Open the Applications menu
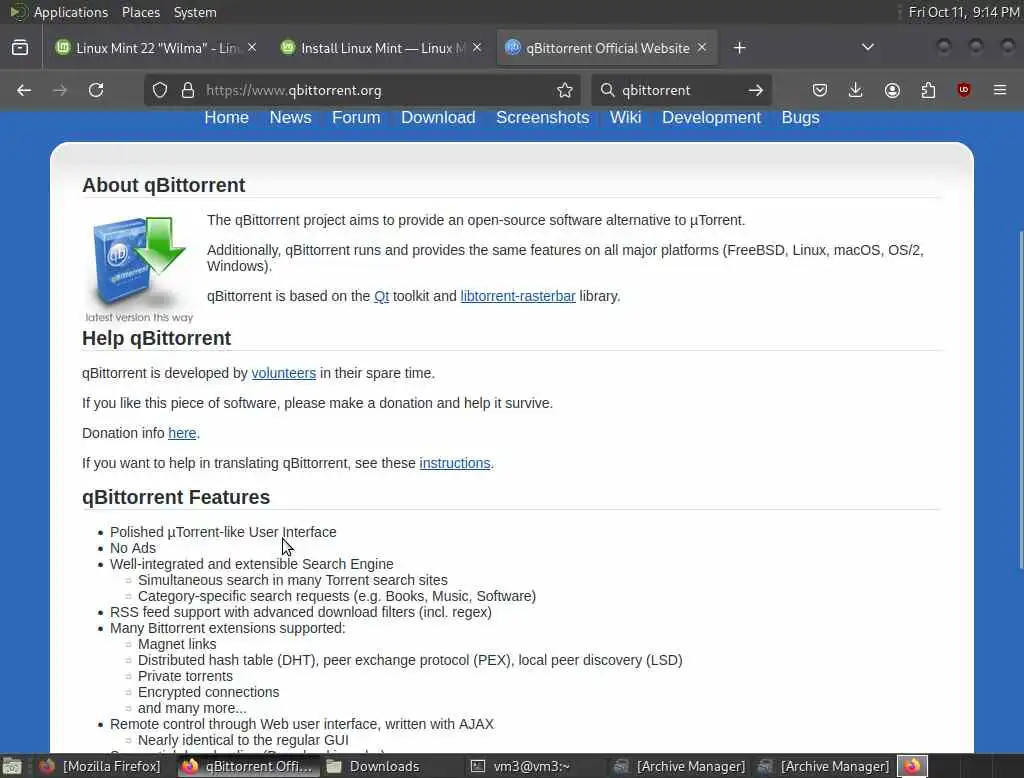The width and height of the screenshot is (1024, 778). tap(71, 12)
